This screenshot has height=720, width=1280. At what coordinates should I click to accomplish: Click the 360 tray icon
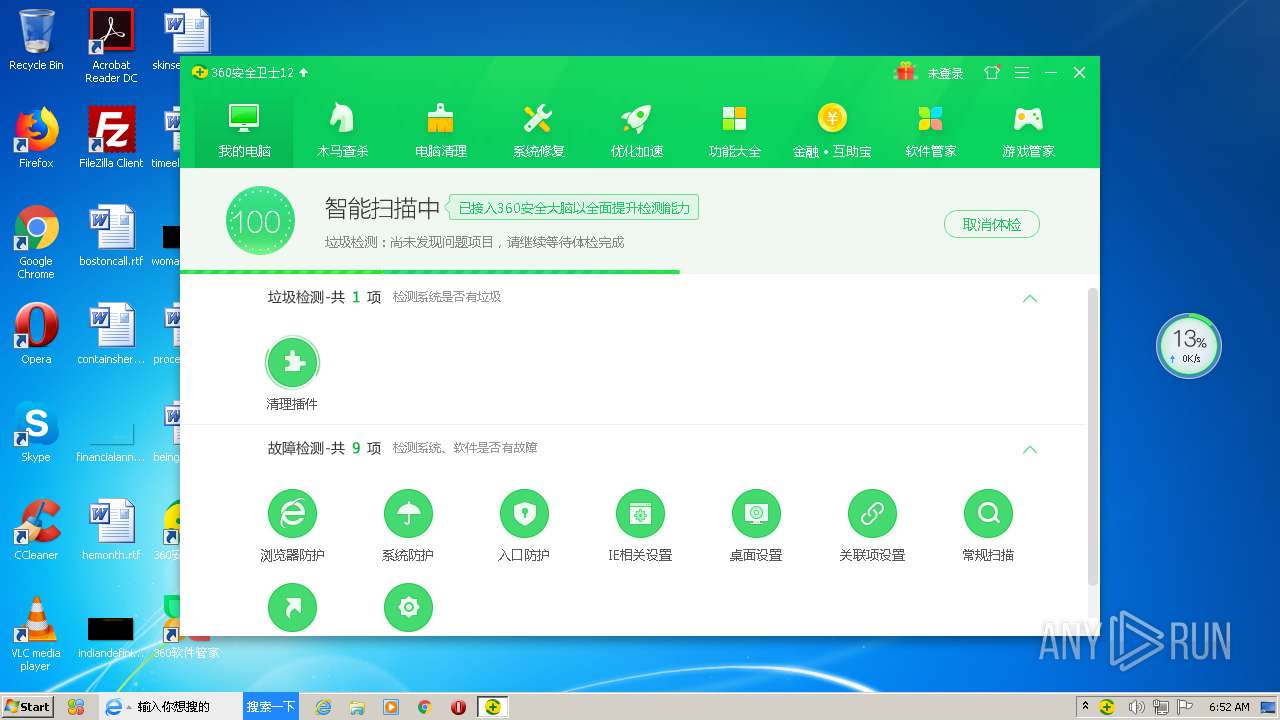point(1107,707)
